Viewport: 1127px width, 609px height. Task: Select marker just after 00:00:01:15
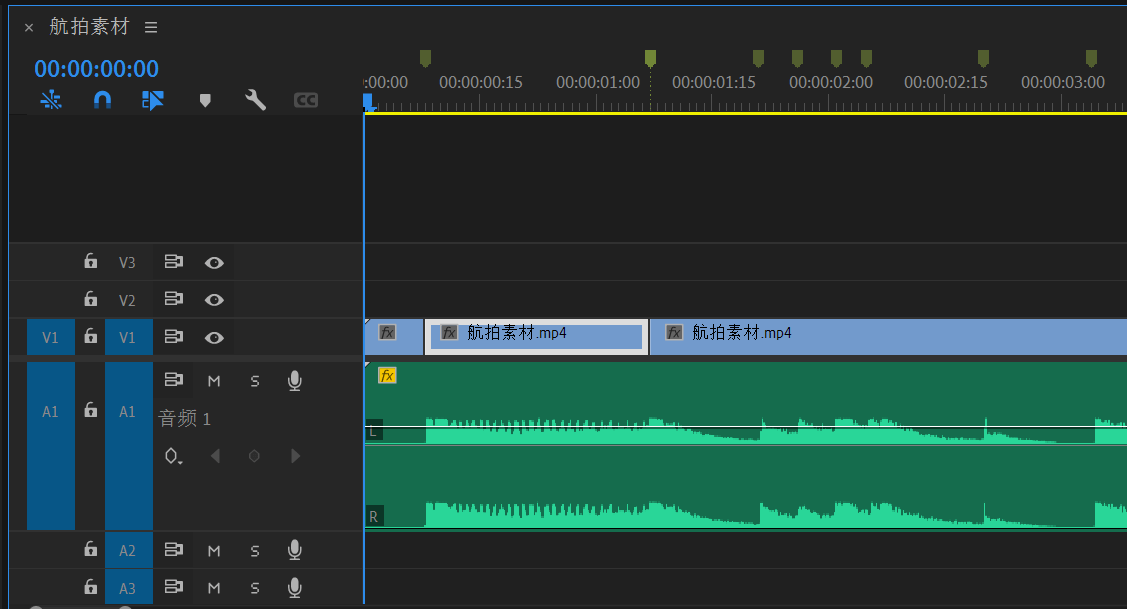click(758, 58)
